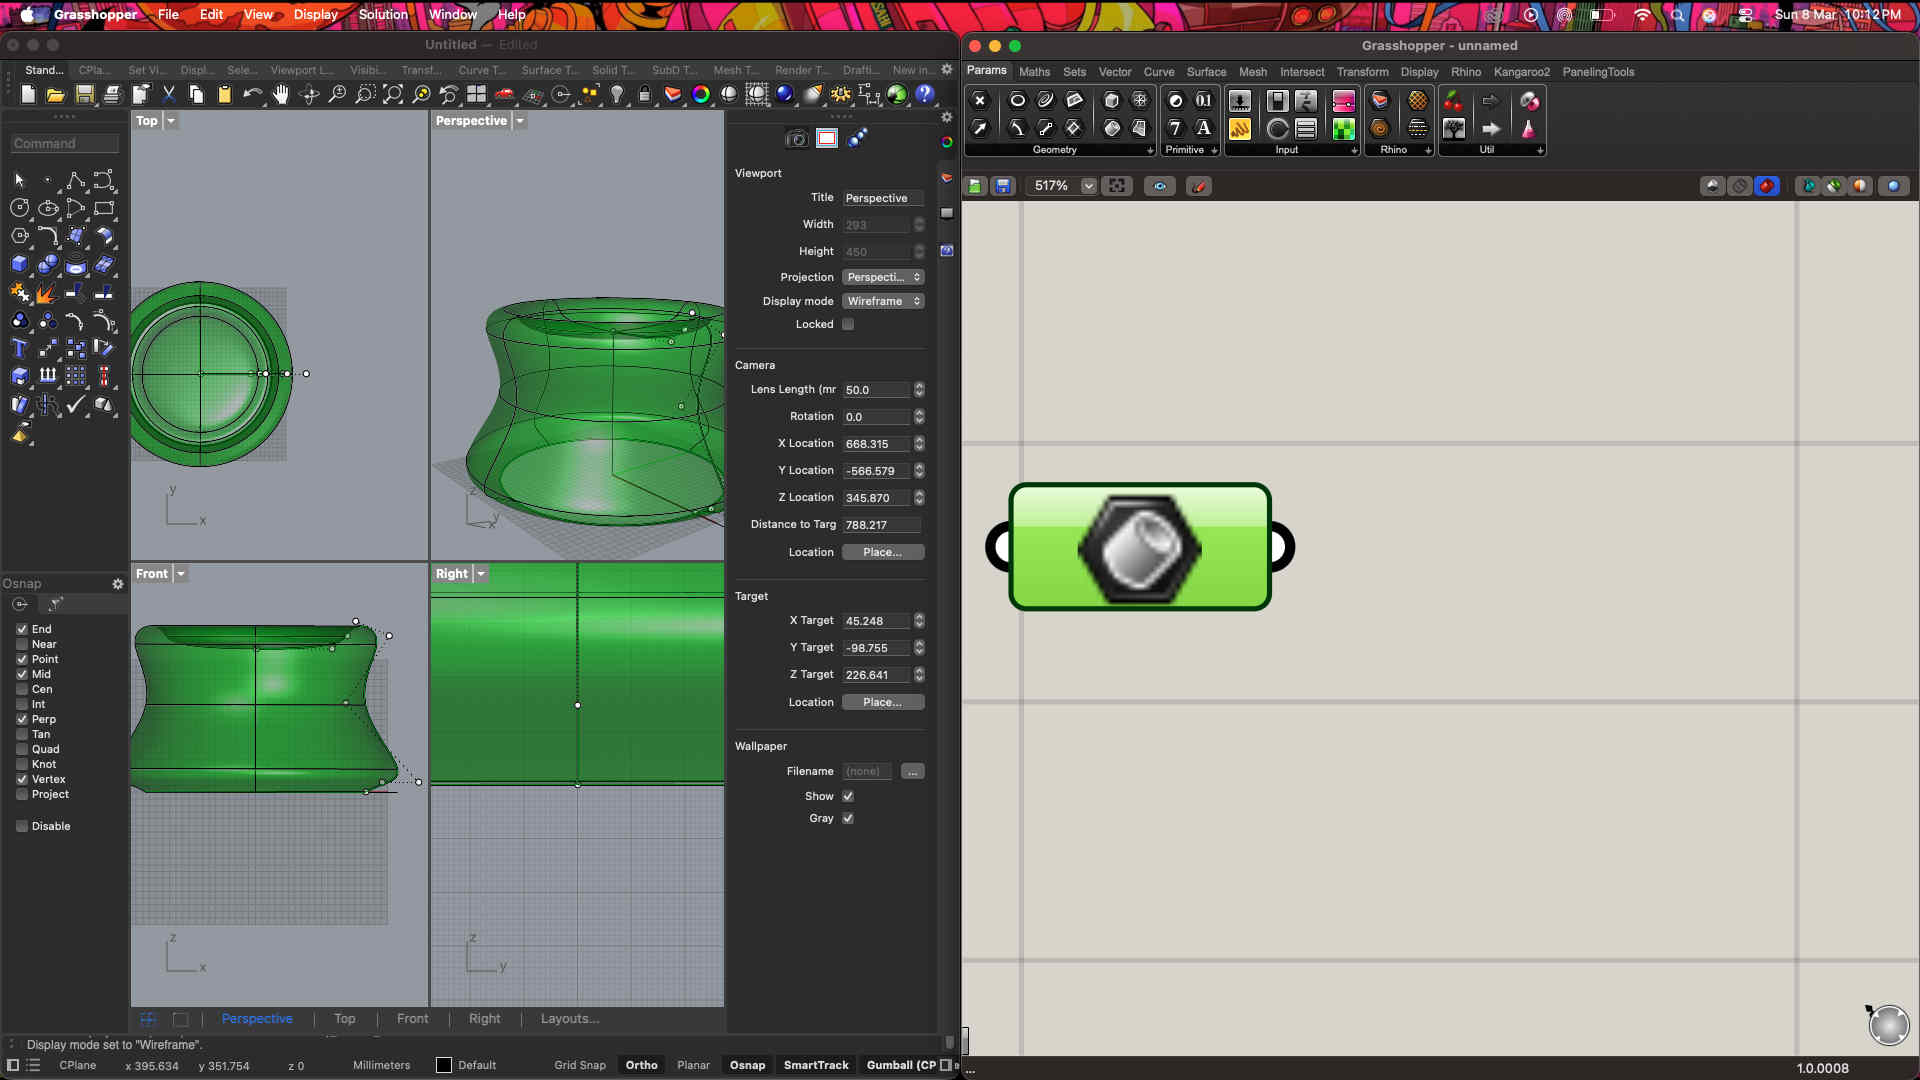Viewport: 1920px width, 1080px height.
Task: Expand the Perspective viewport title menu
Action: (x=520, y=121)
